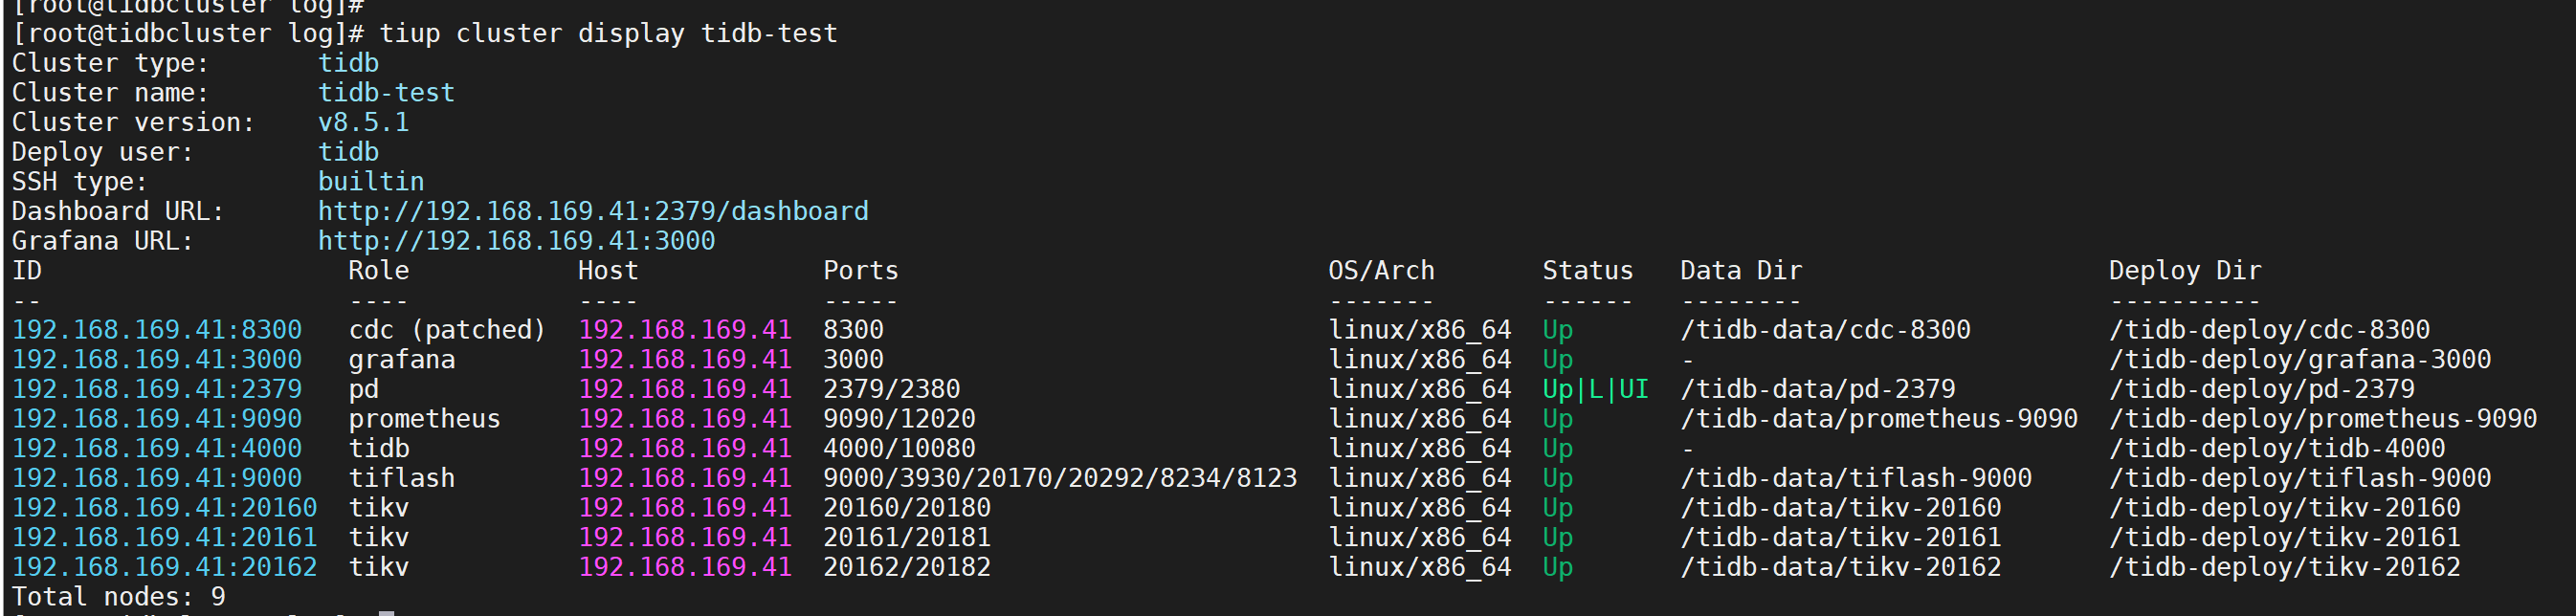Click the Up|L|UI status of pd
The image size is (2576, 616).
1595,389
